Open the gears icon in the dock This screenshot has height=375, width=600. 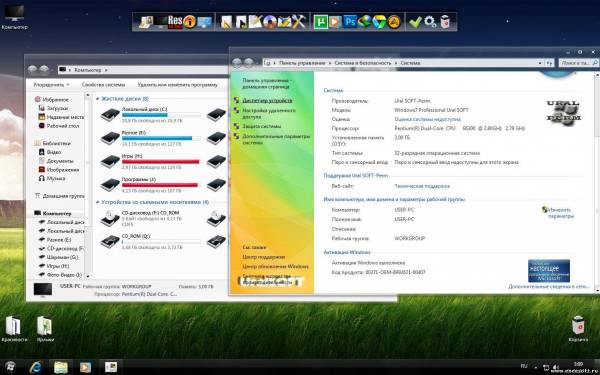430,22
